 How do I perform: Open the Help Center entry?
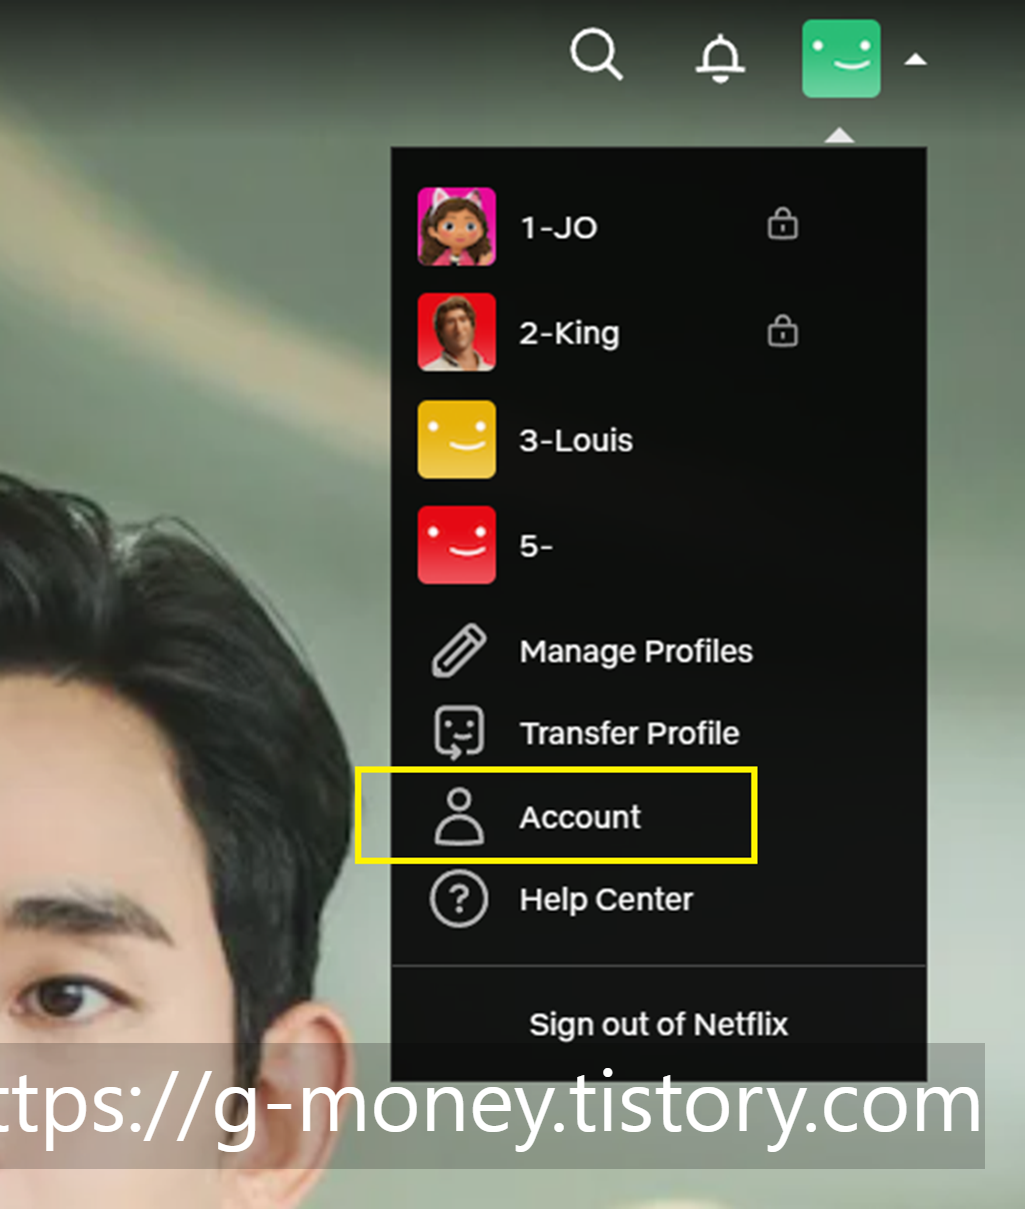[606, 900]
